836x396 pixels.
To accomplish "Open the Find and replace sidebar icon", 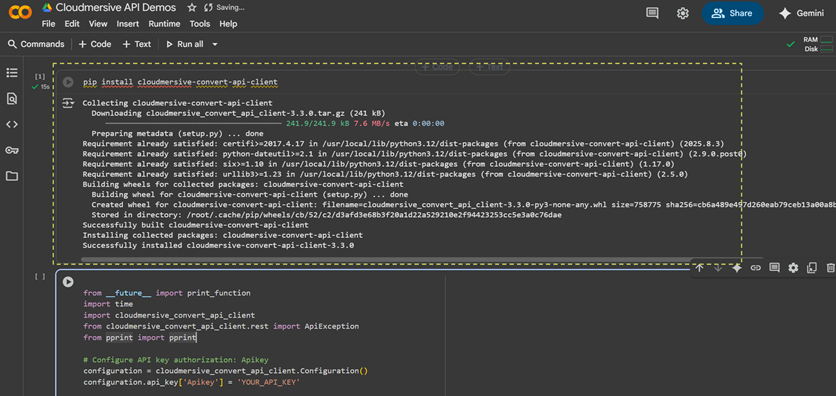I will point(12,99).
